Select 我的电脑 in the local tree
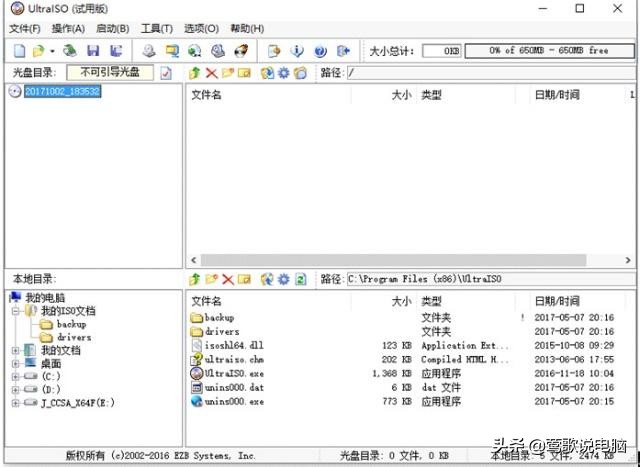Image resolution: width=640 pixels, height=467 pixels. click(x=45, y=298)
